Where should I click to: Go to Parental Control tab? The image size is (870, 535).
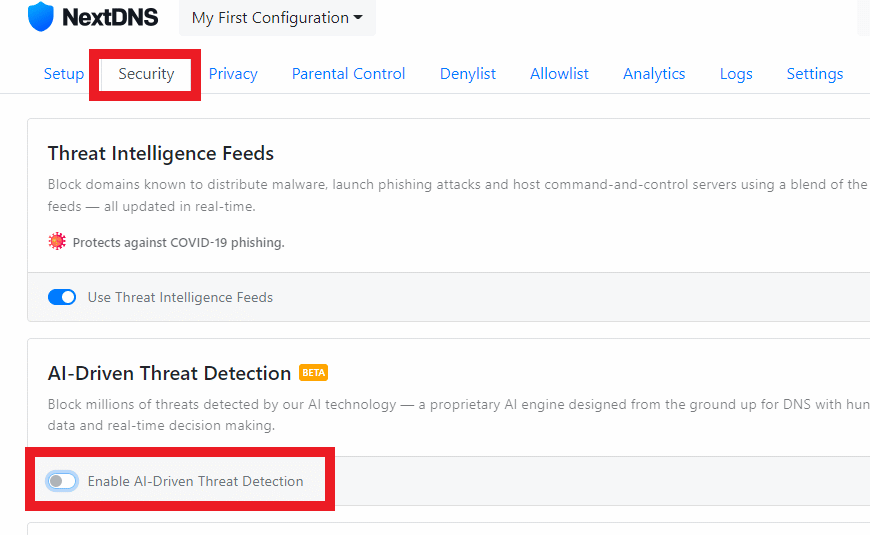pyautogui.click(x=348, y=74)
